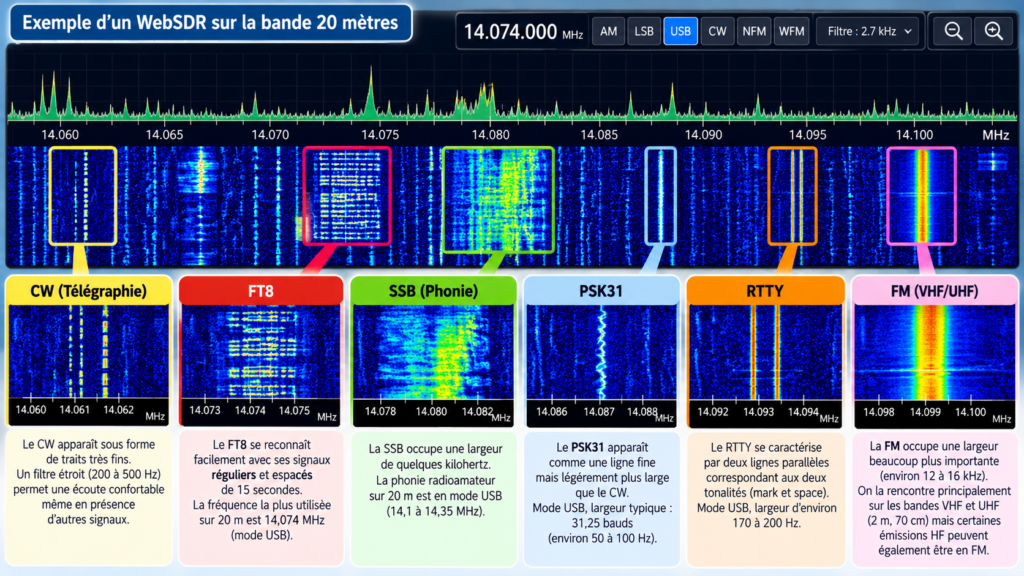Click the blue-boxed PSK31 signal in waterfall

pos(660,196)
